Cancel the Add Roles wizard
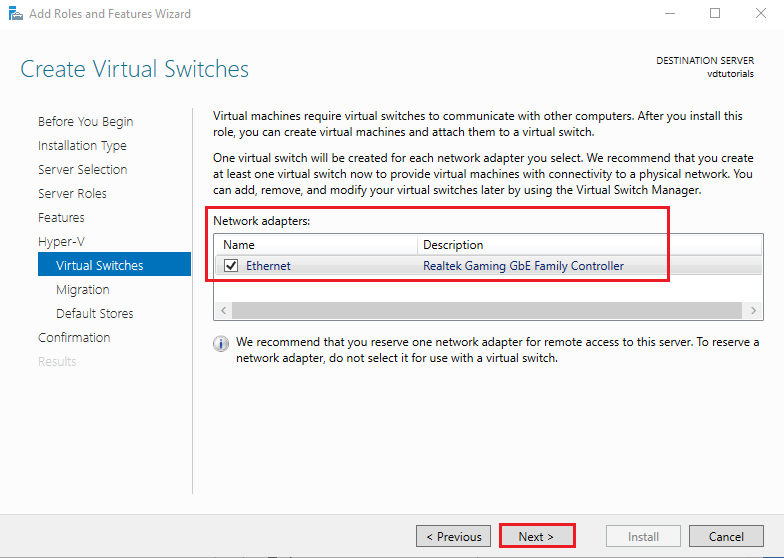The width and height of the screenshot is (784, 558). pos(726,536)
